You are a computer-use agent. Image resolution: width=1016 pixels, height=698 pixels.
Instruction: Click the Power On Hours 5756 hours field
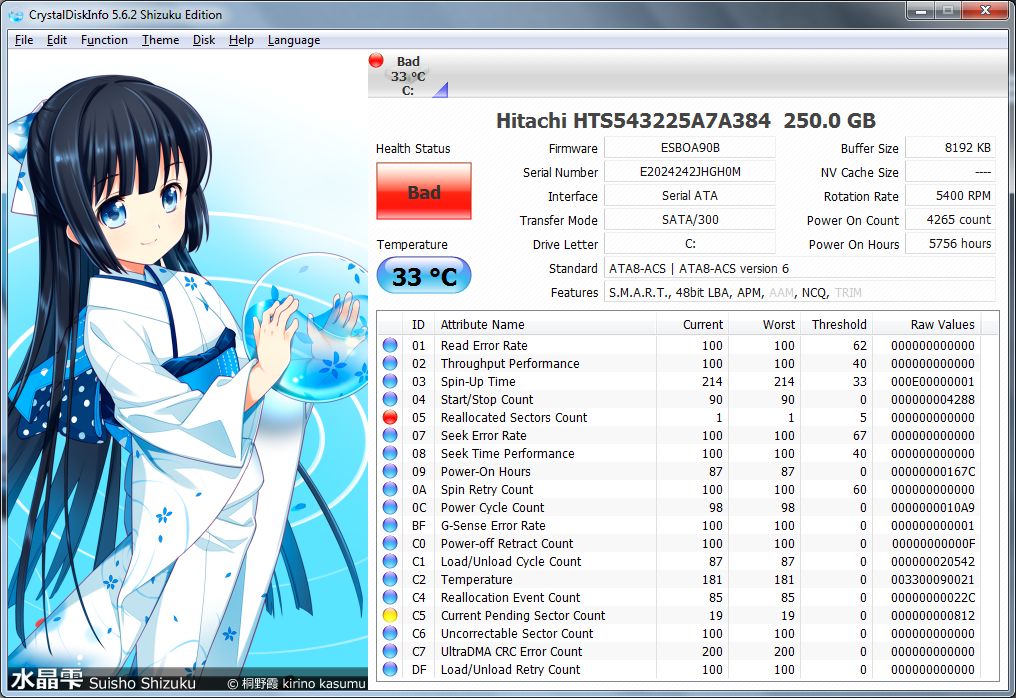[950, 244]
